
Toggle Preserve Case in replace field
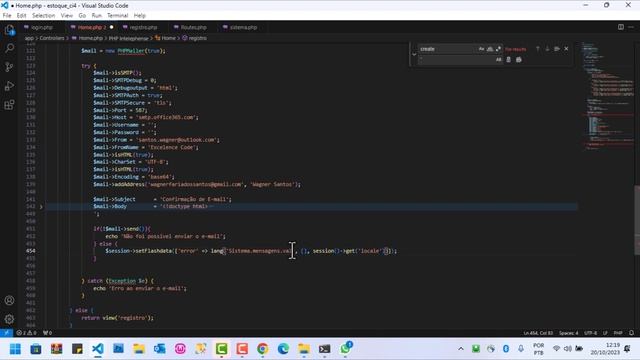(x=498, y=60)
